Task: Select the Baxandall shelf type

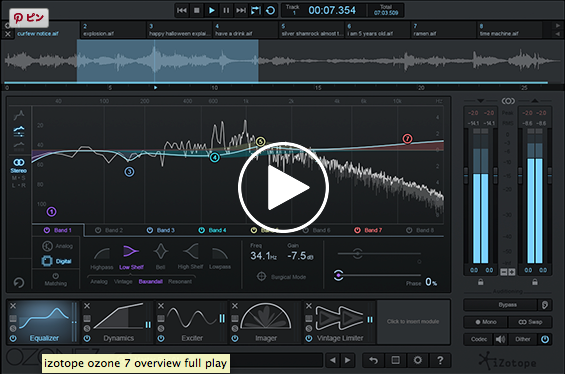Action: [151, 282]
